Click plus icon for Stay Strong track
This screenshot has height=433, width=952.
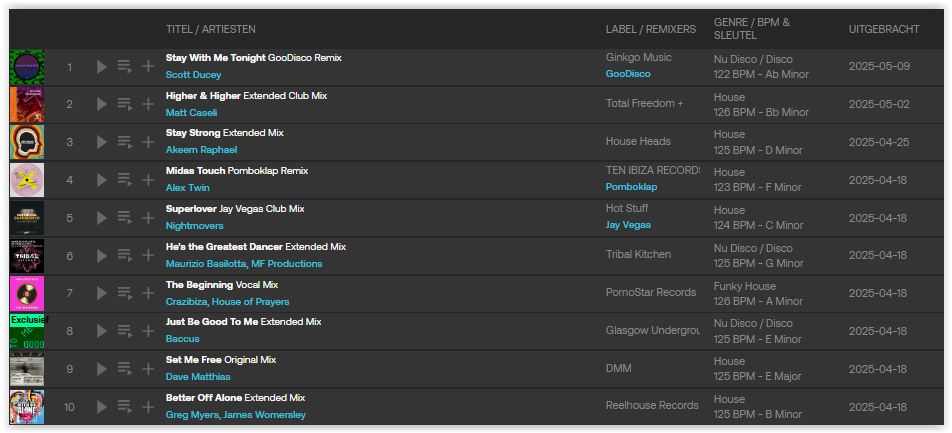(x=148, y=142)
